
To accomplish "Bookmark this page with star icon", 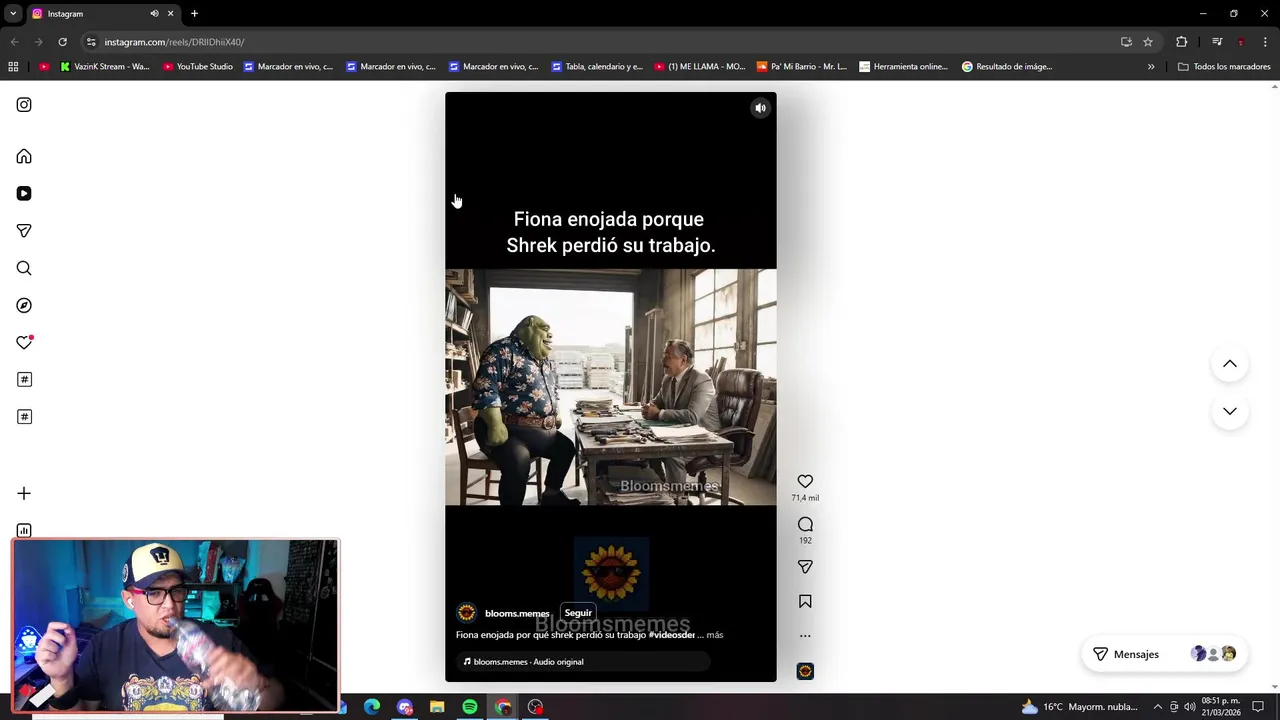I will tap(1148, 42).
